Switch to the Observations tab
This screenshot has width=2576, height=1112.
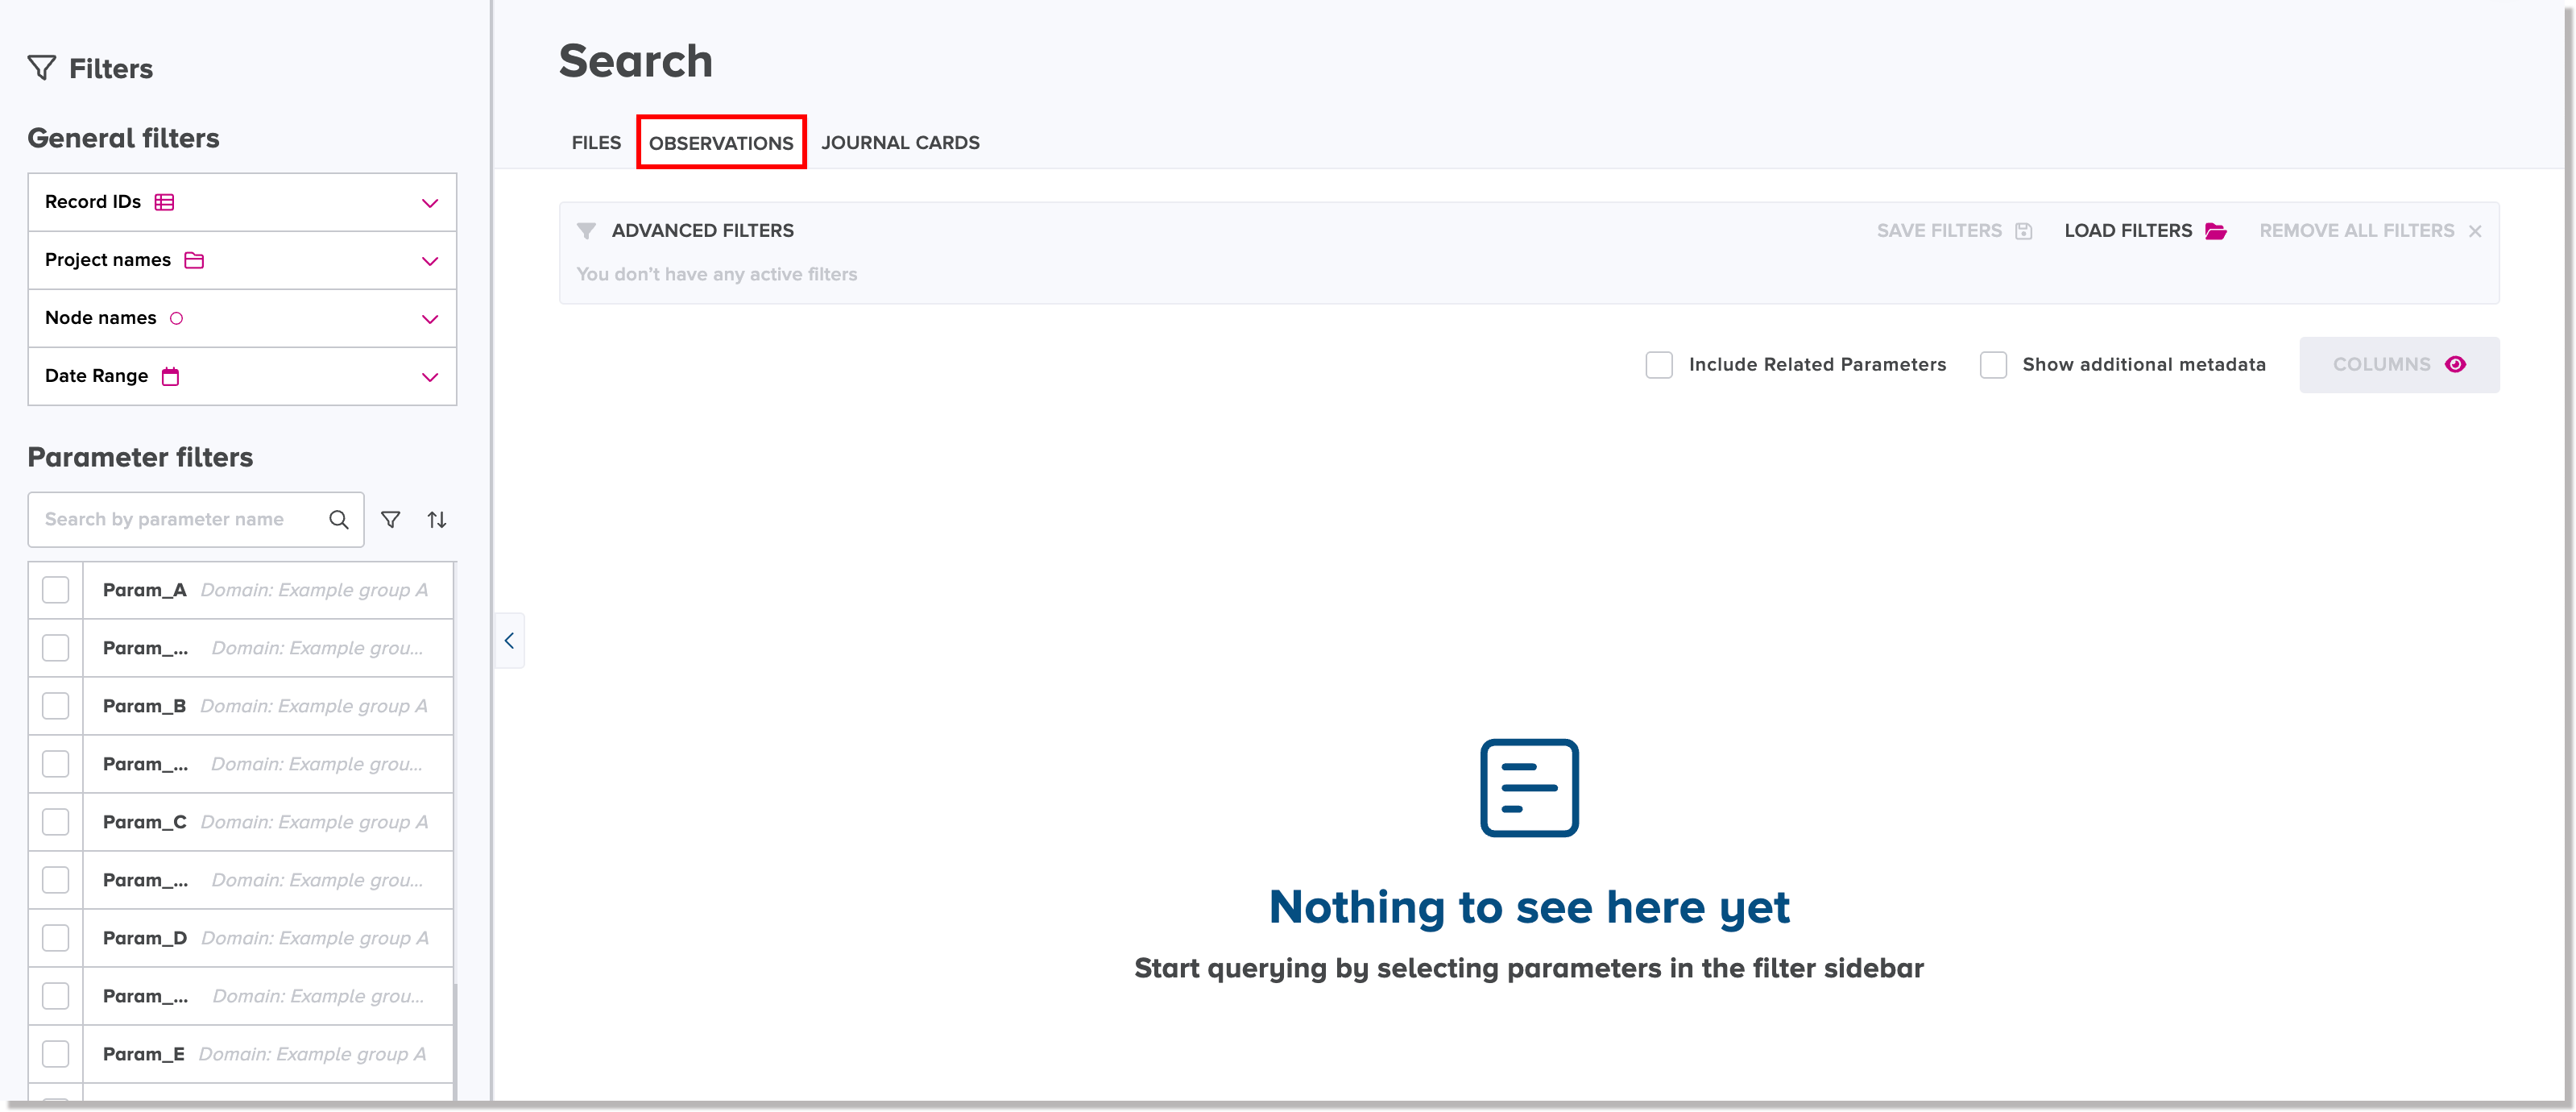click(x=721, y=143)
